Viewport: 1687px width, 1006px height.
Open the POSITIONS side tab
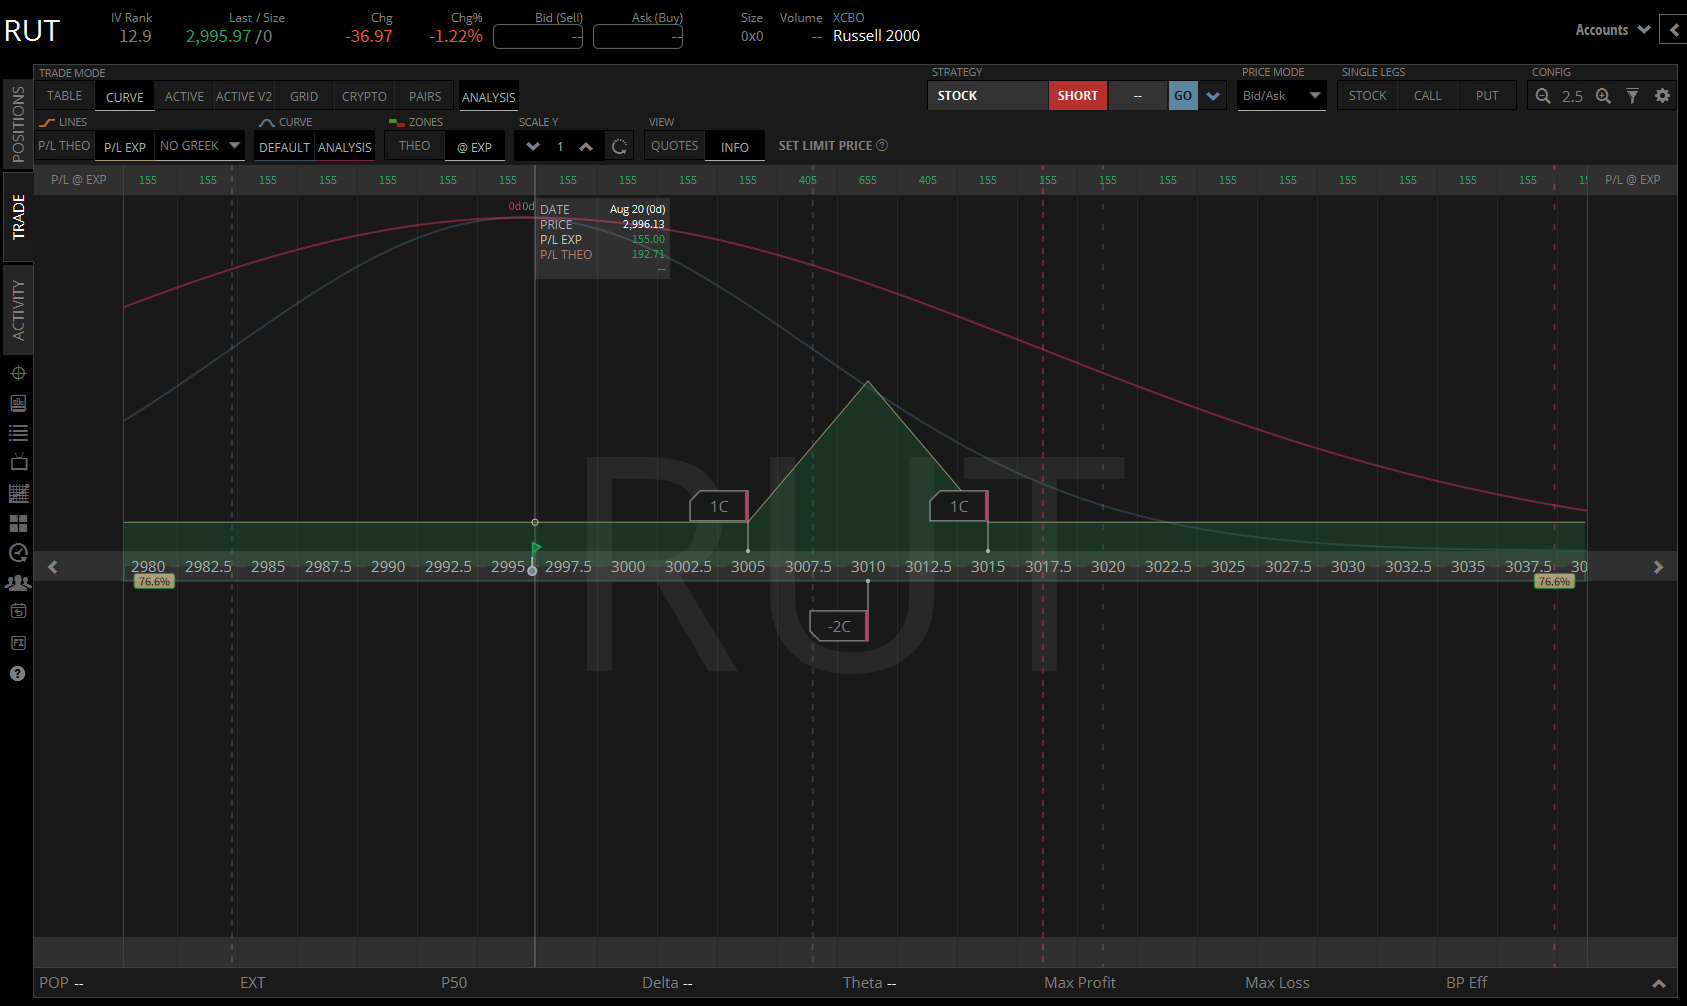click(x=18, y=124)
